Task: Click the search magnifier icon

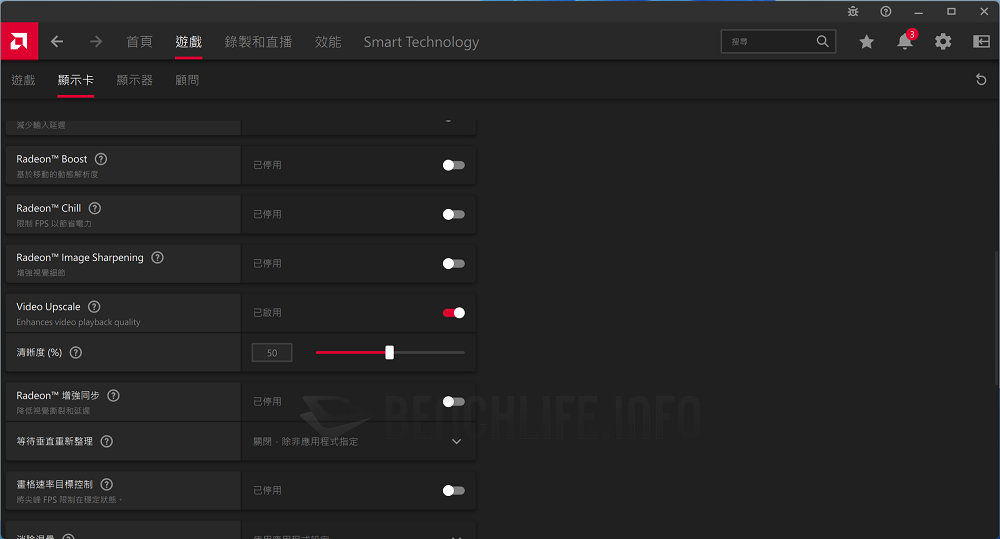Action: 823,41
